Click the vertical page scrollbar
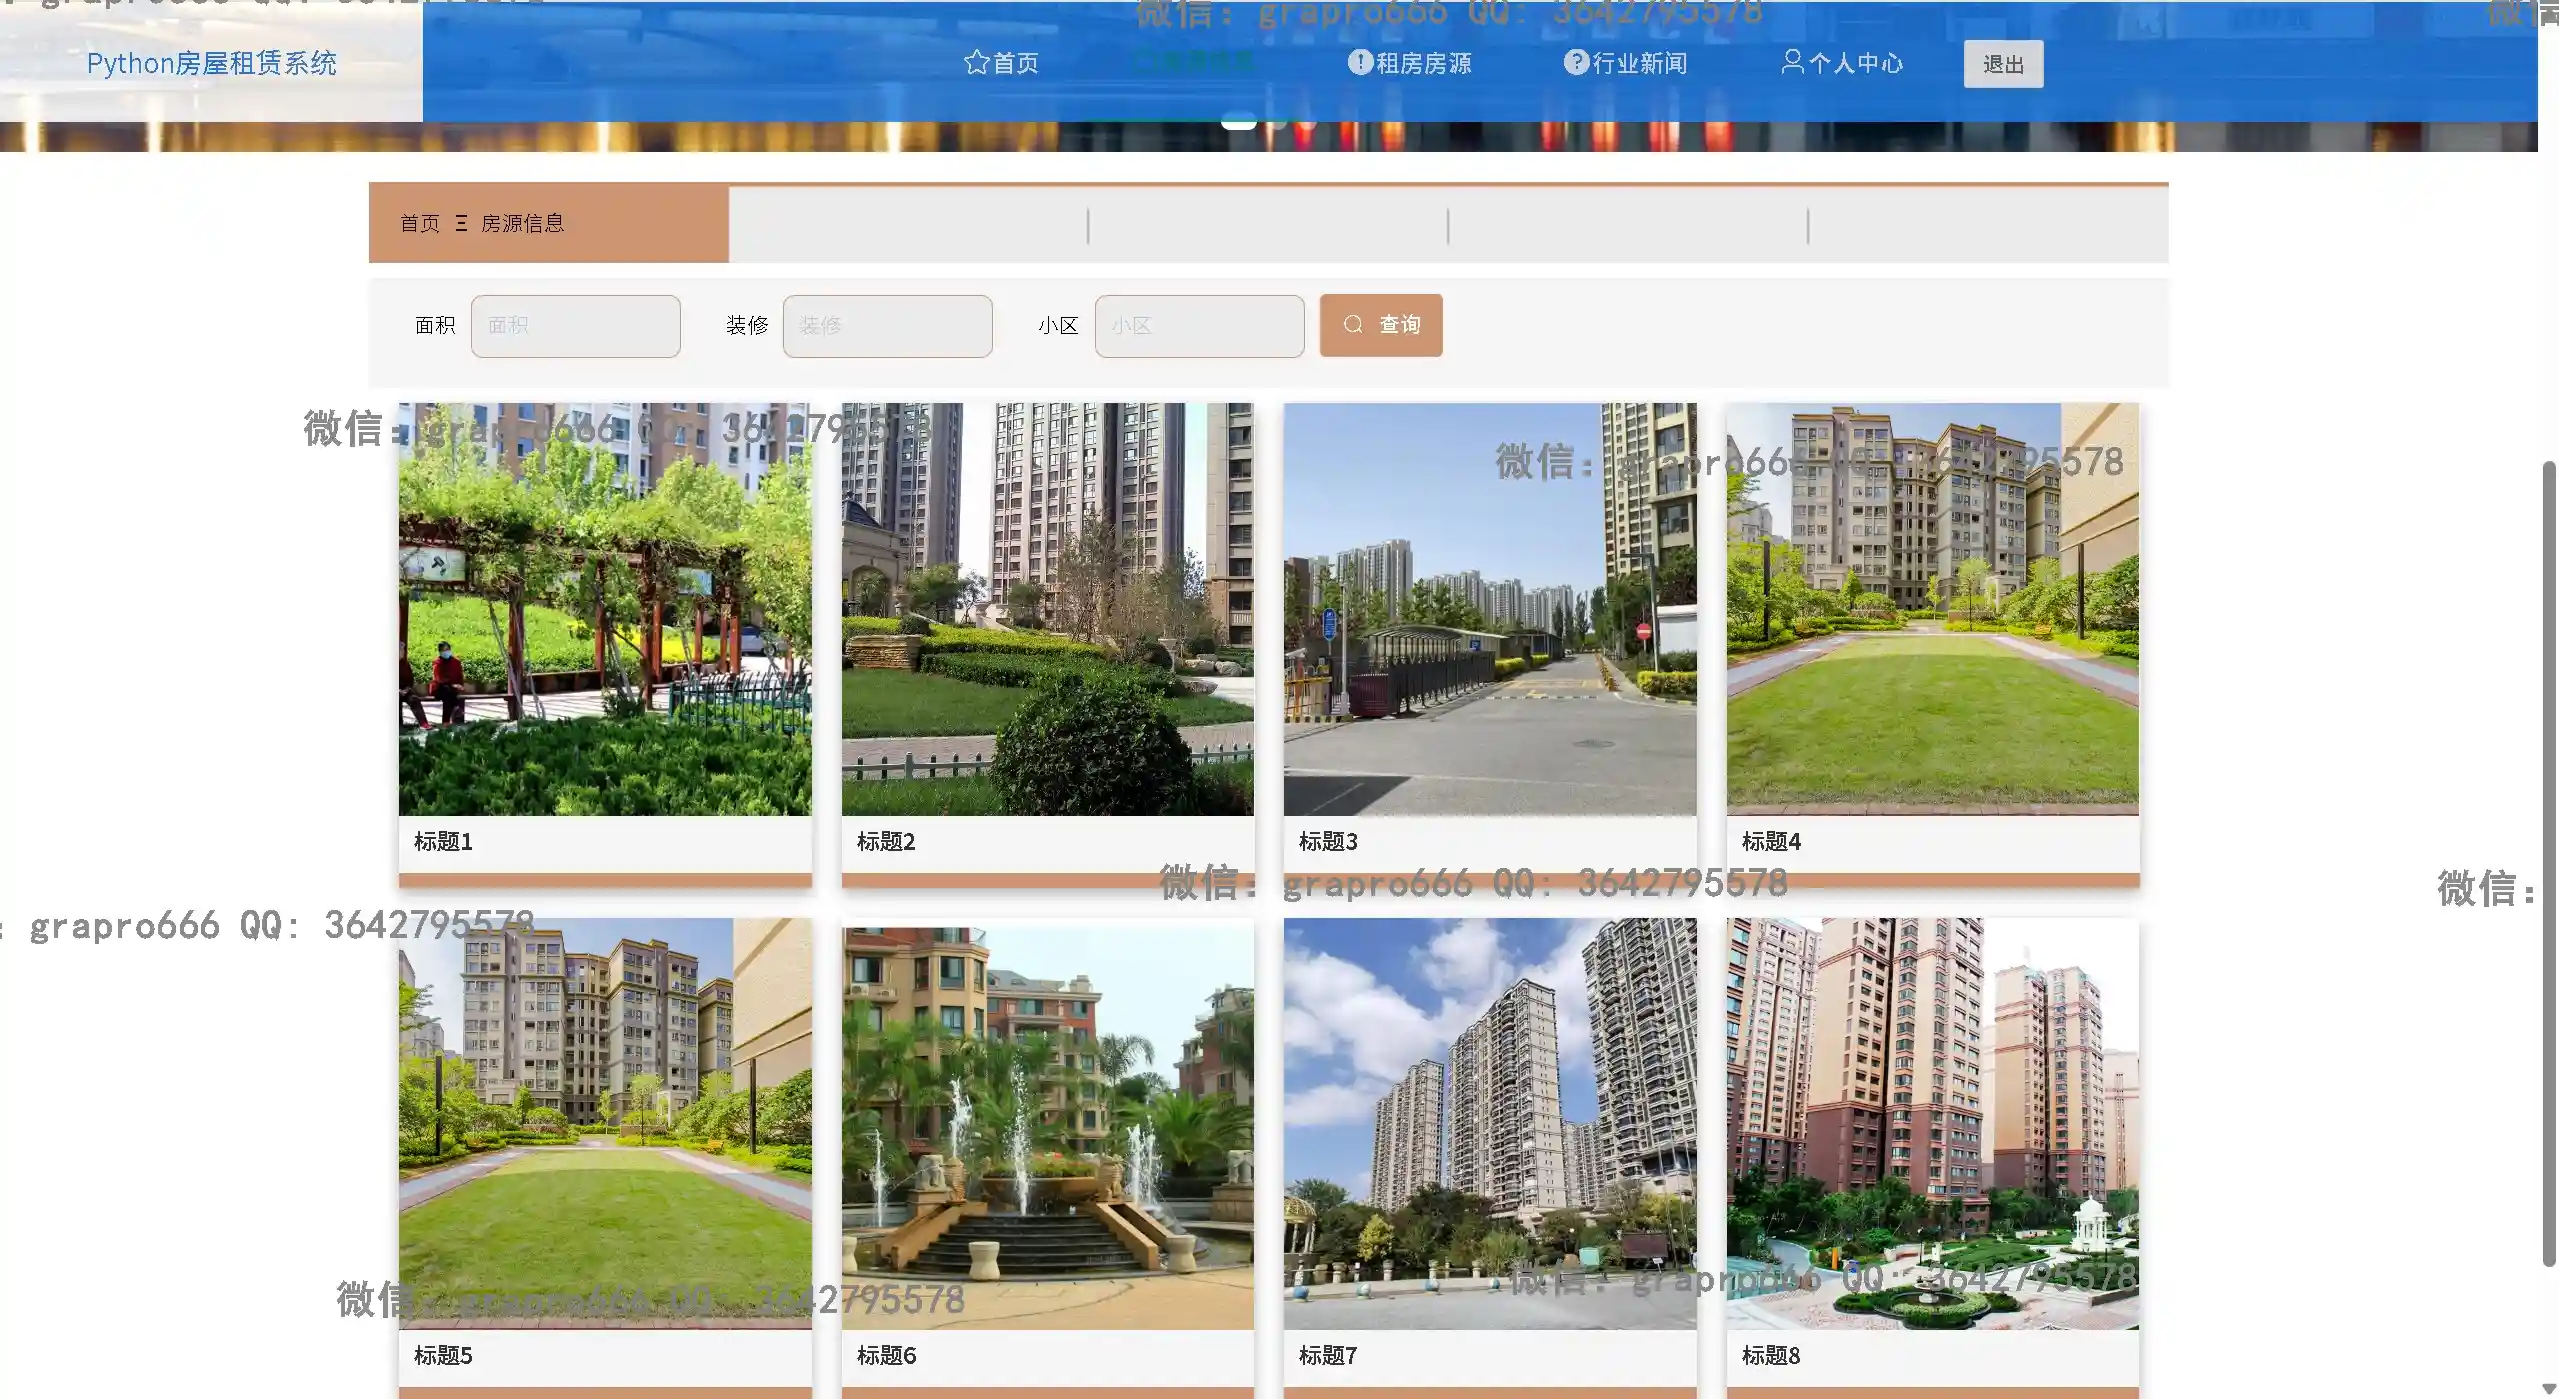This screenshot has width=2559, height=1399. (x=2548, y=860)
